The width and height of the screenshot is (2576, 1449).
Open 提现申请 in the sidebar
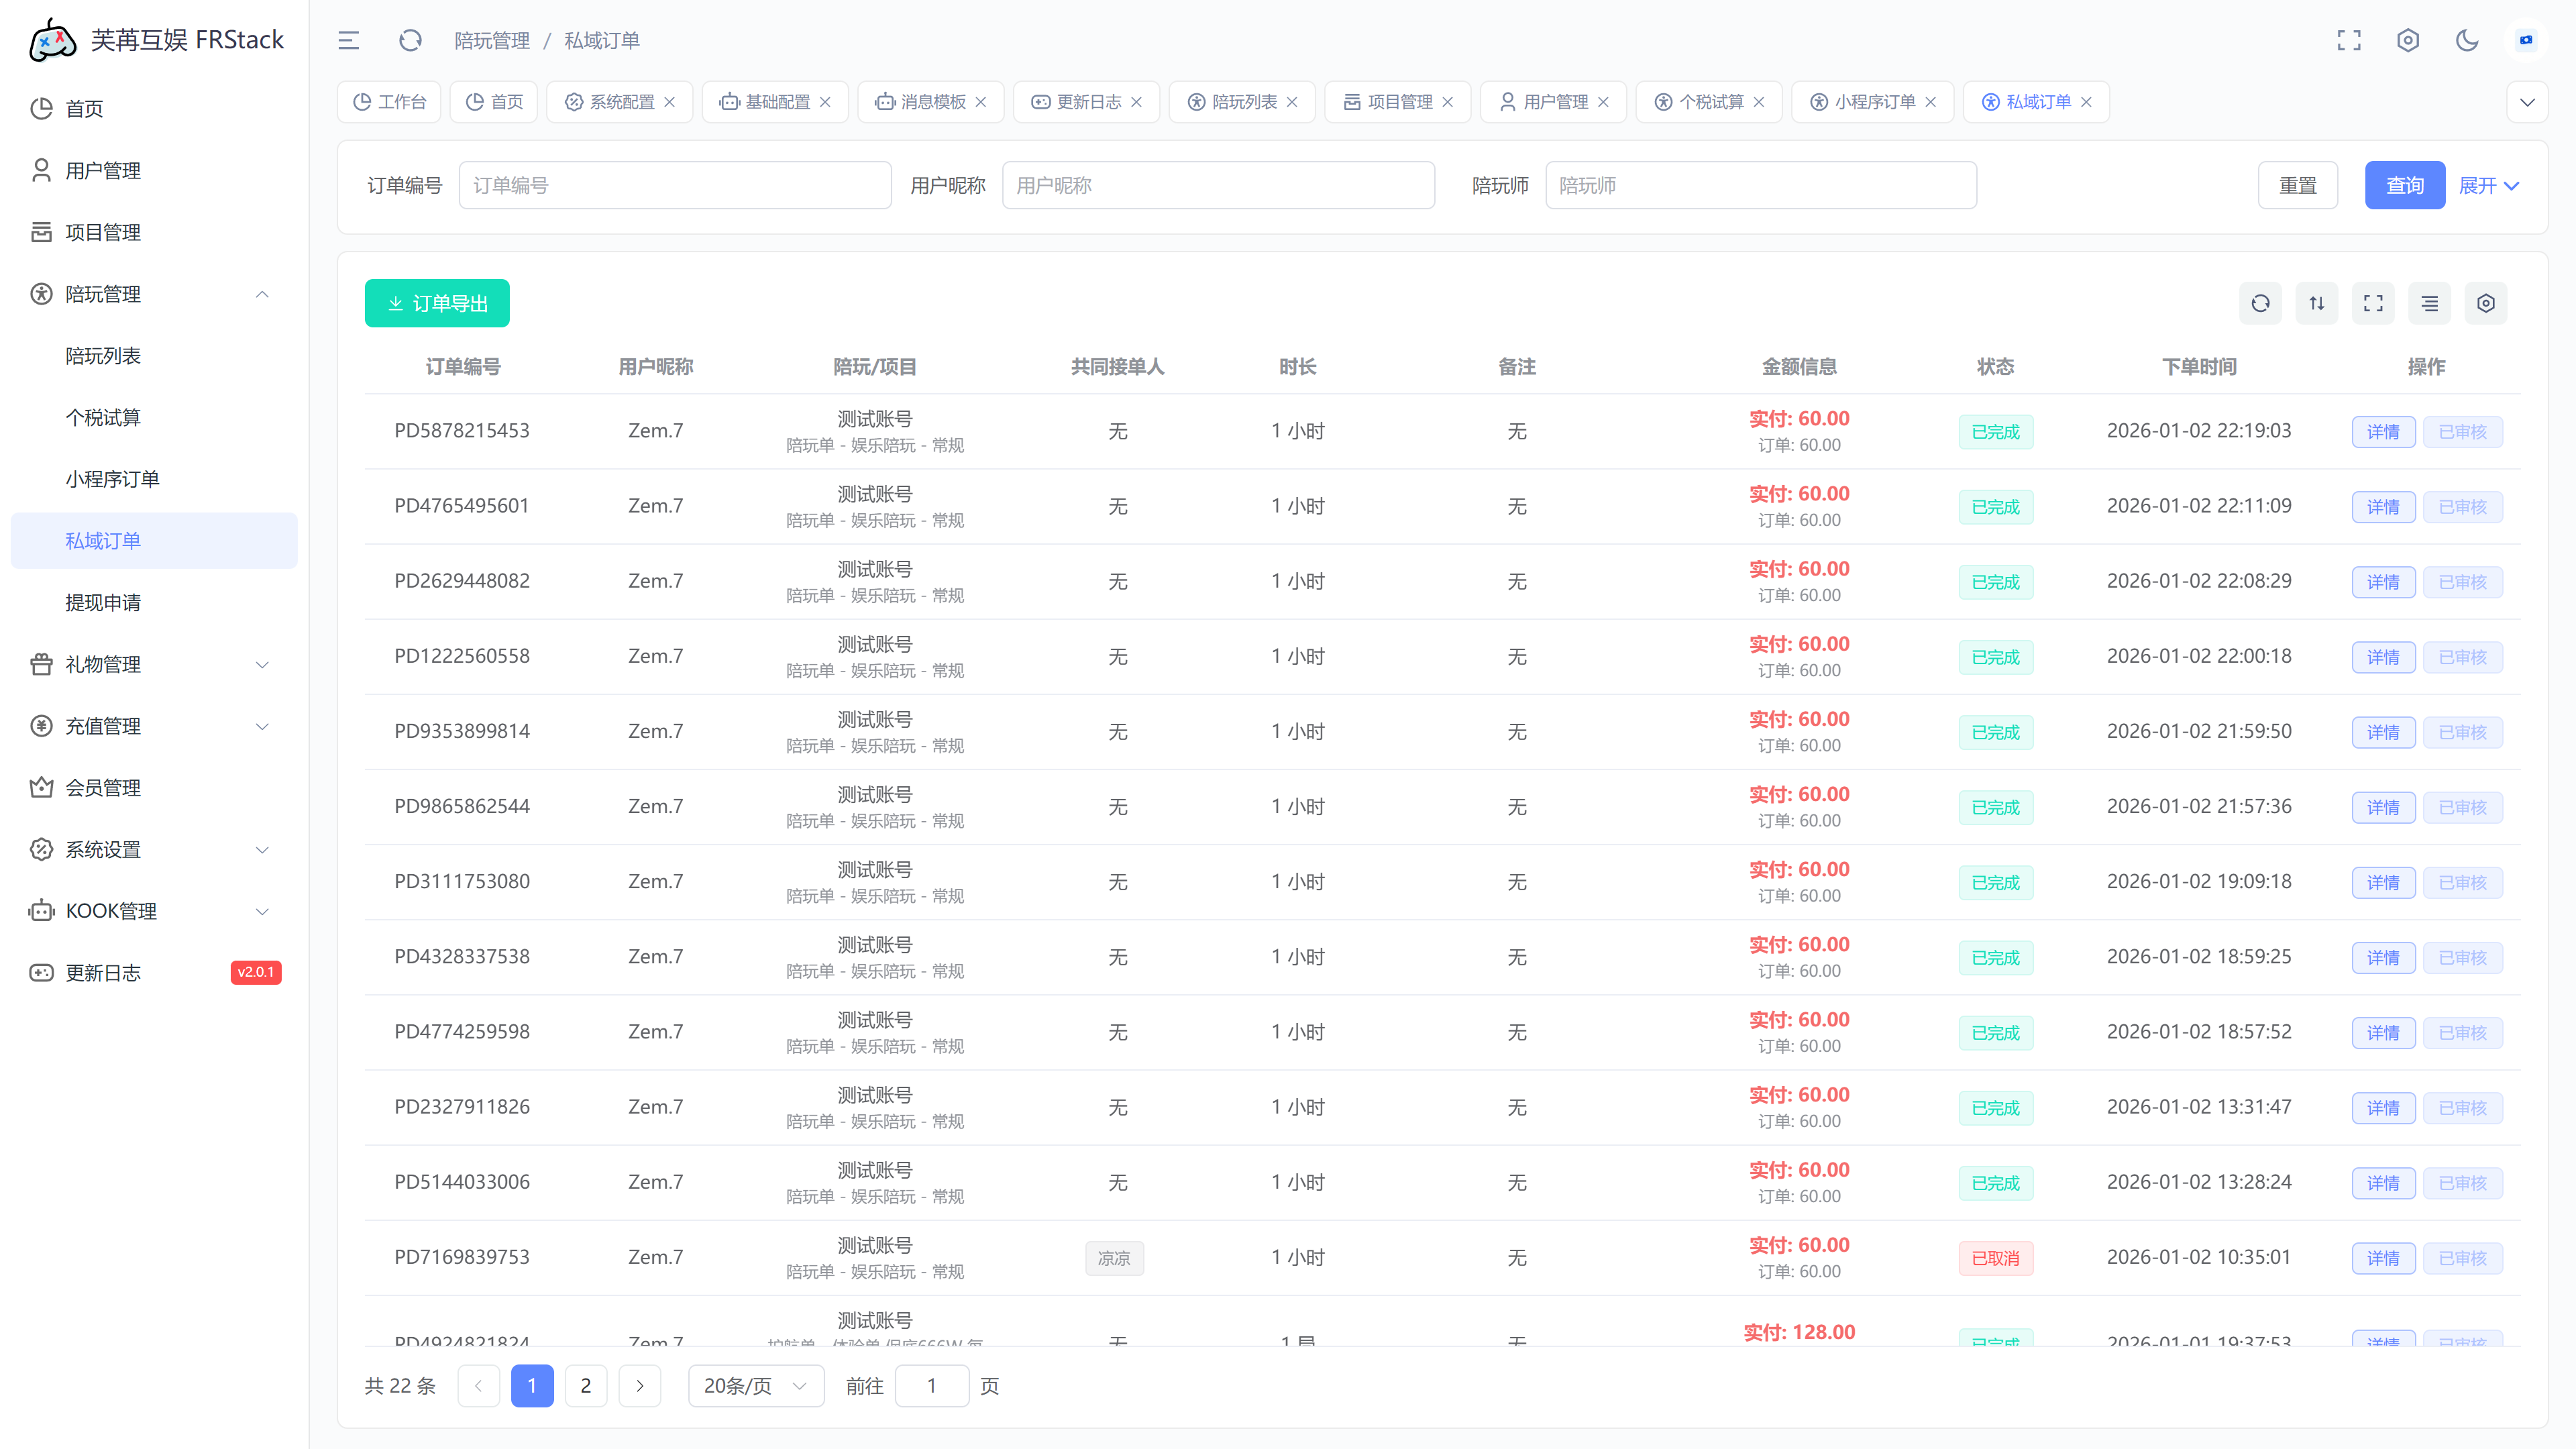[103, 602]
